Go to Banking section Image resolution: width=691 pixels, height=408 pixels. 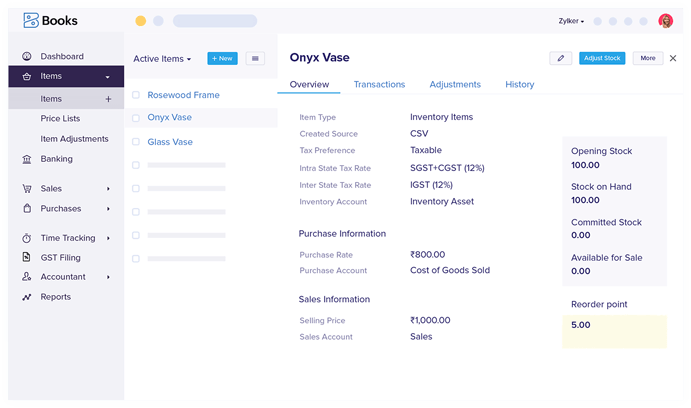(56, 159)
